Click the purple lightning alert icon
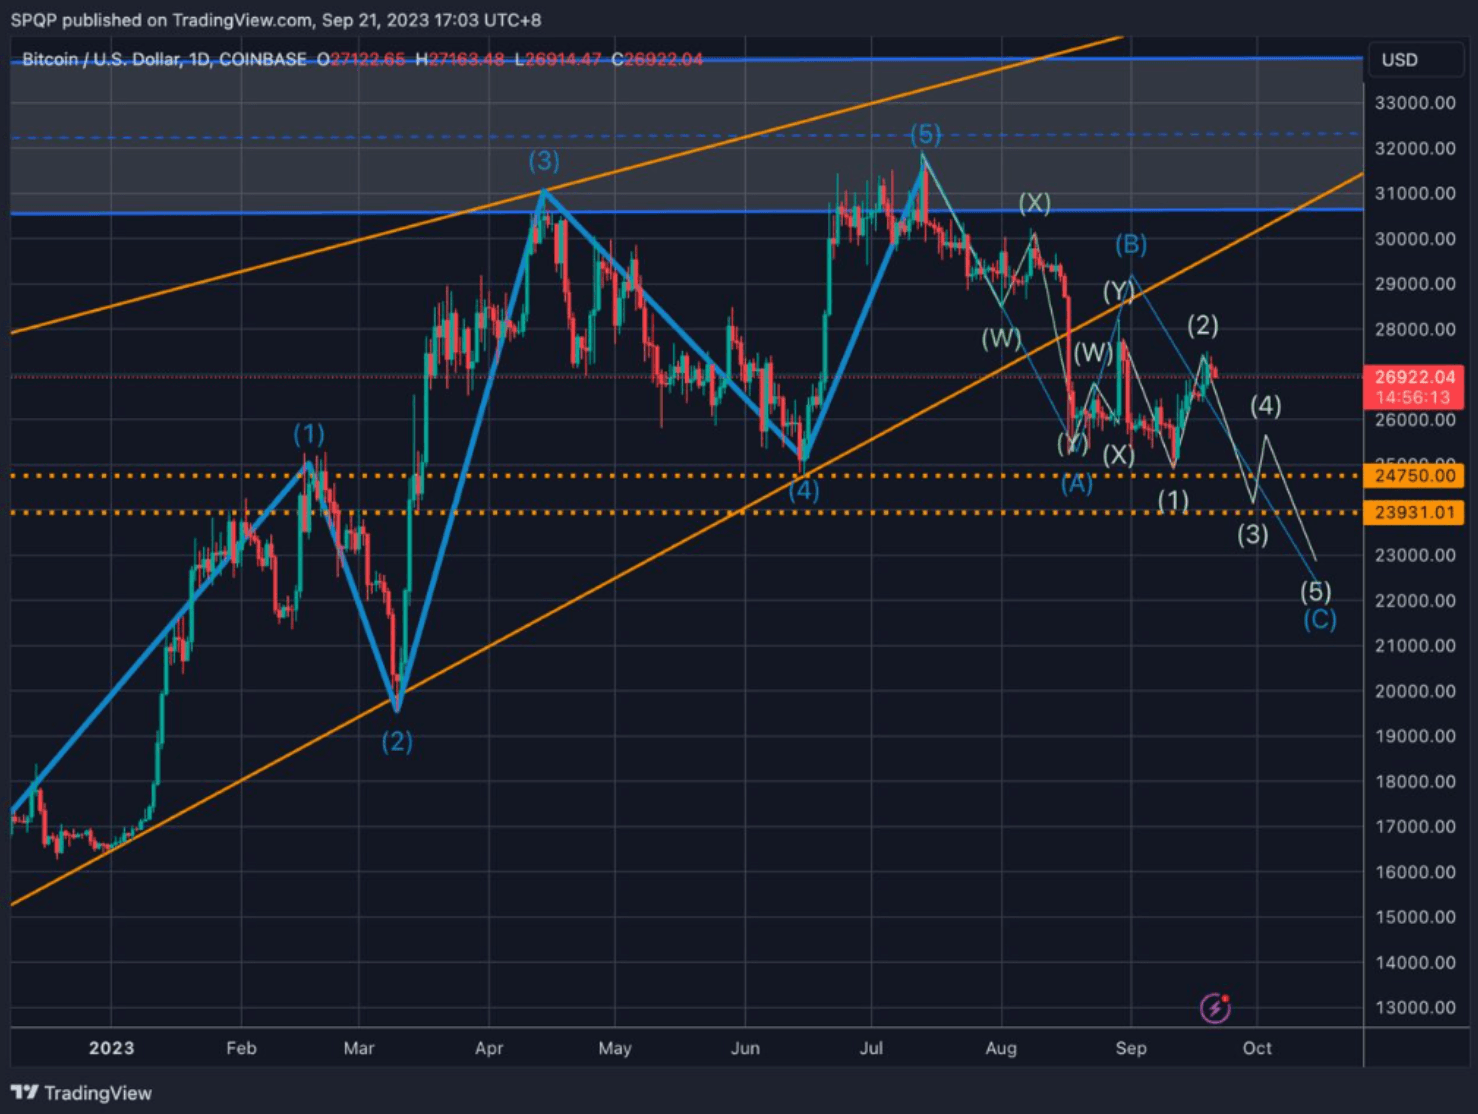 [1215, 1008]
